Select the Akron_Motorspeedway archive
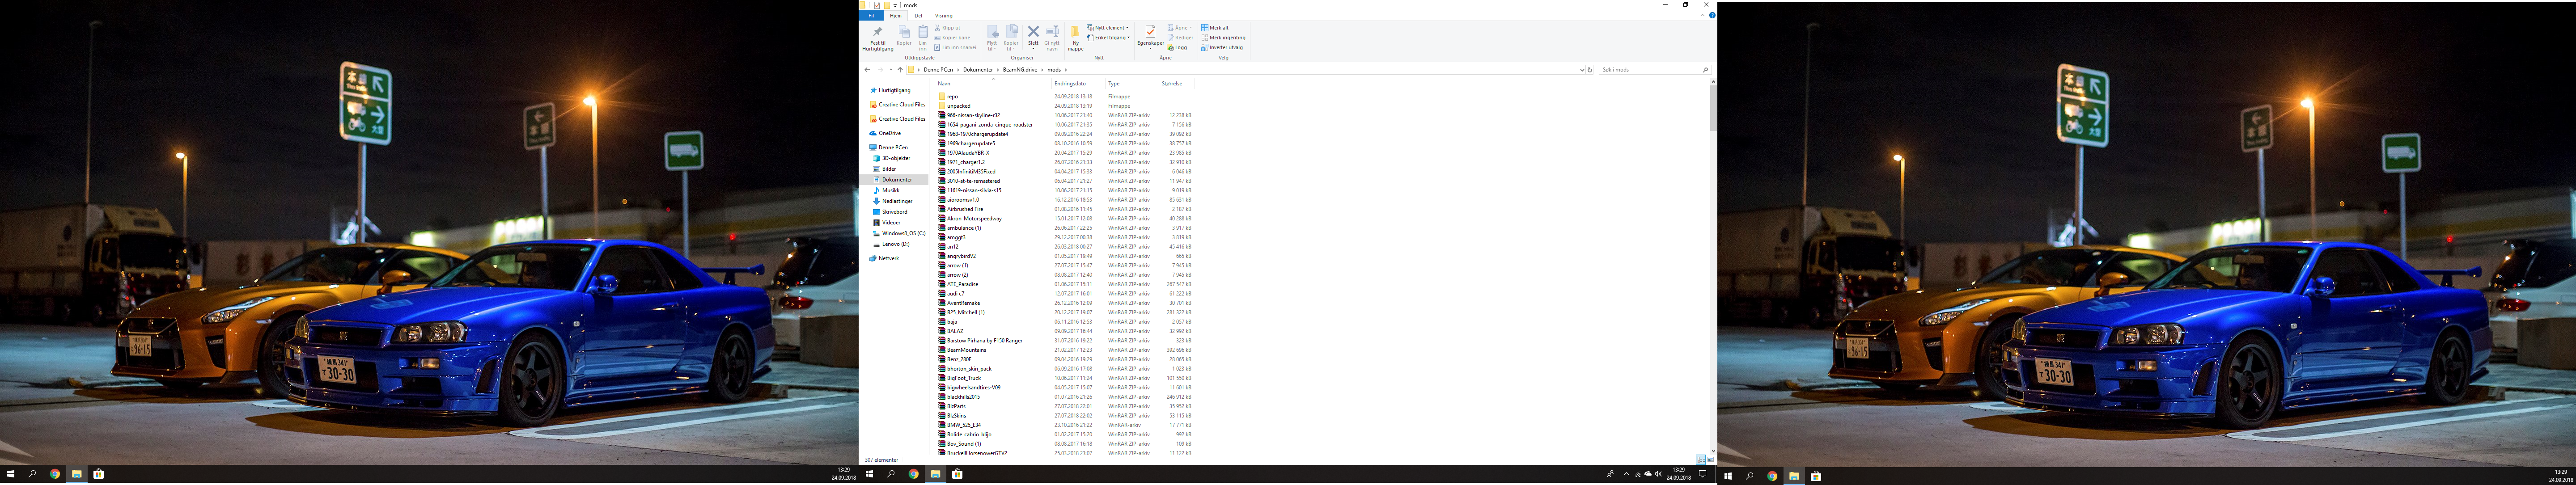The image size is (2576, 485). pyautogui.click(x=970, y=218)
